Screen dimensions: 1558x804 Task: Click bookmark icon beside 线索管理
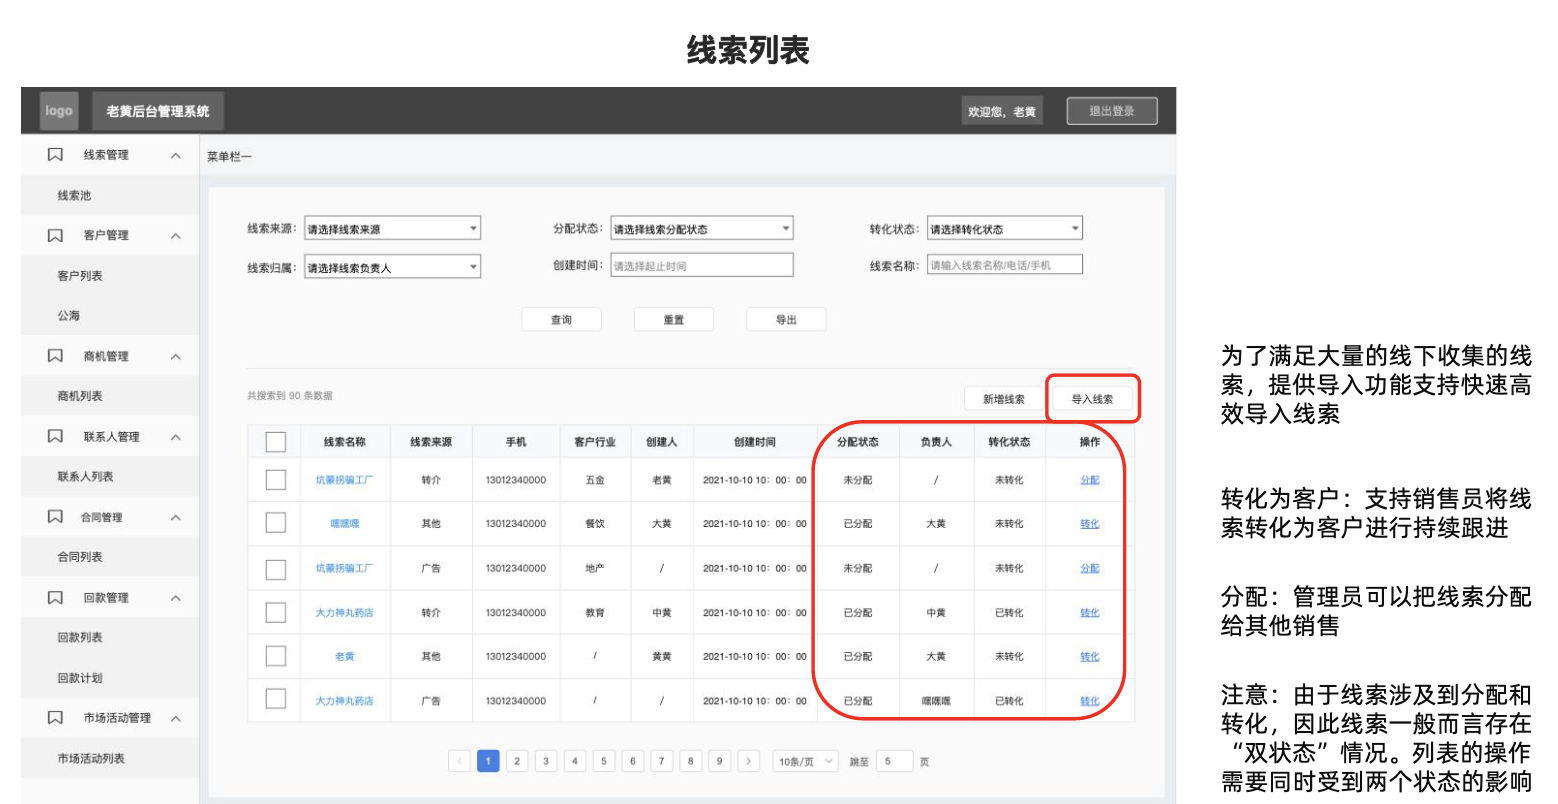coord(55,155)
